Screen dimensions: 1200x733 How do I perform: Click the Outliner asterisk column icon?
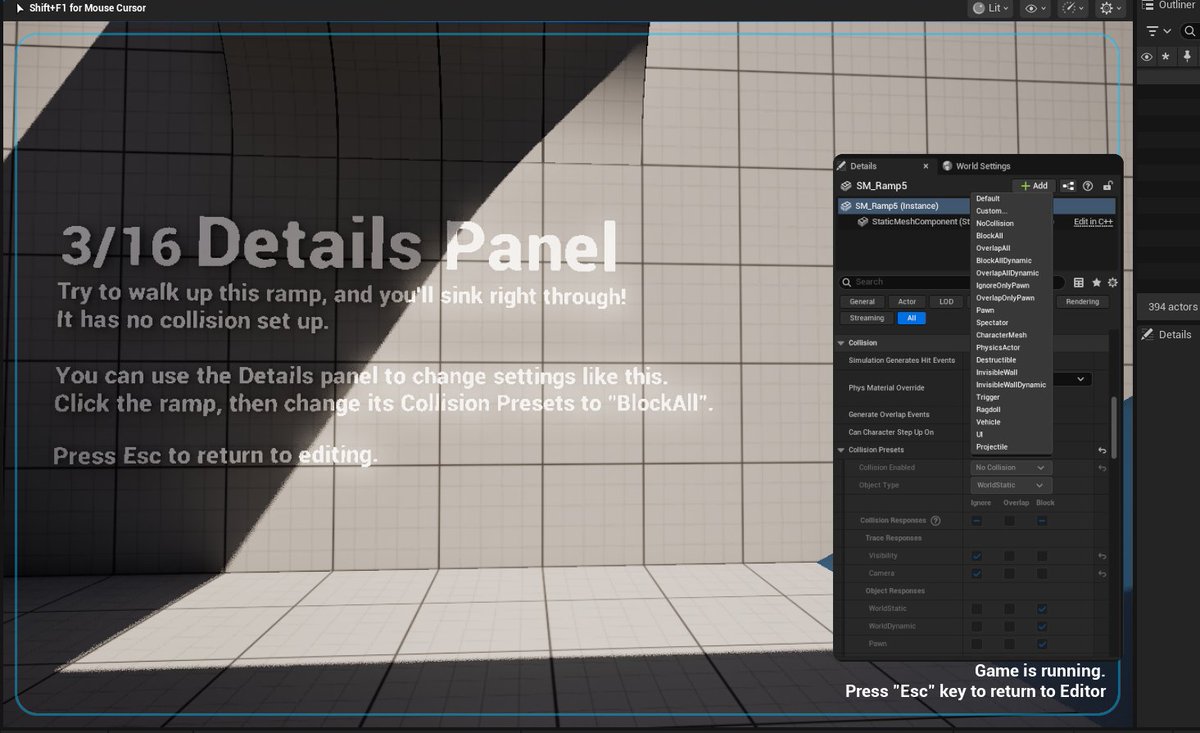1166,58
